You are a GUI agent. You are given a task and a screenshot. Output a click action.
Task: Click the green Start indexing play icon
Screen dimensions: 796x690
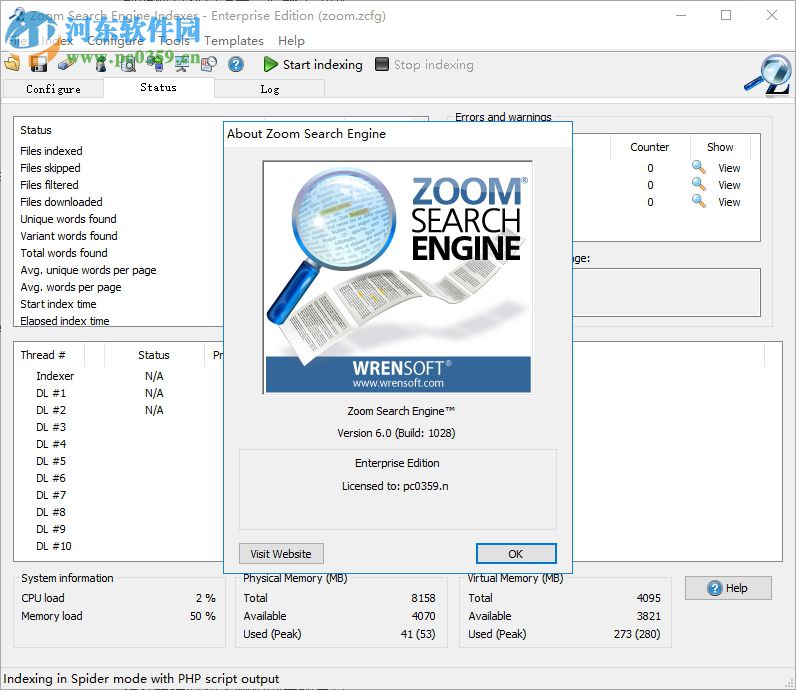point(270,64)
